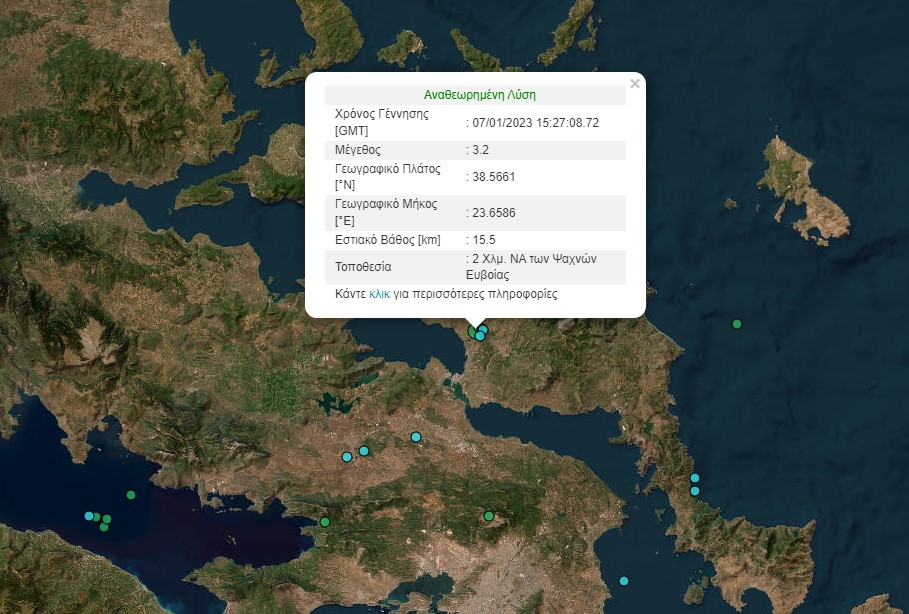909x614 pixels.
Task: Select the cyan marker in the sea south of Attica
Action: 624,581
